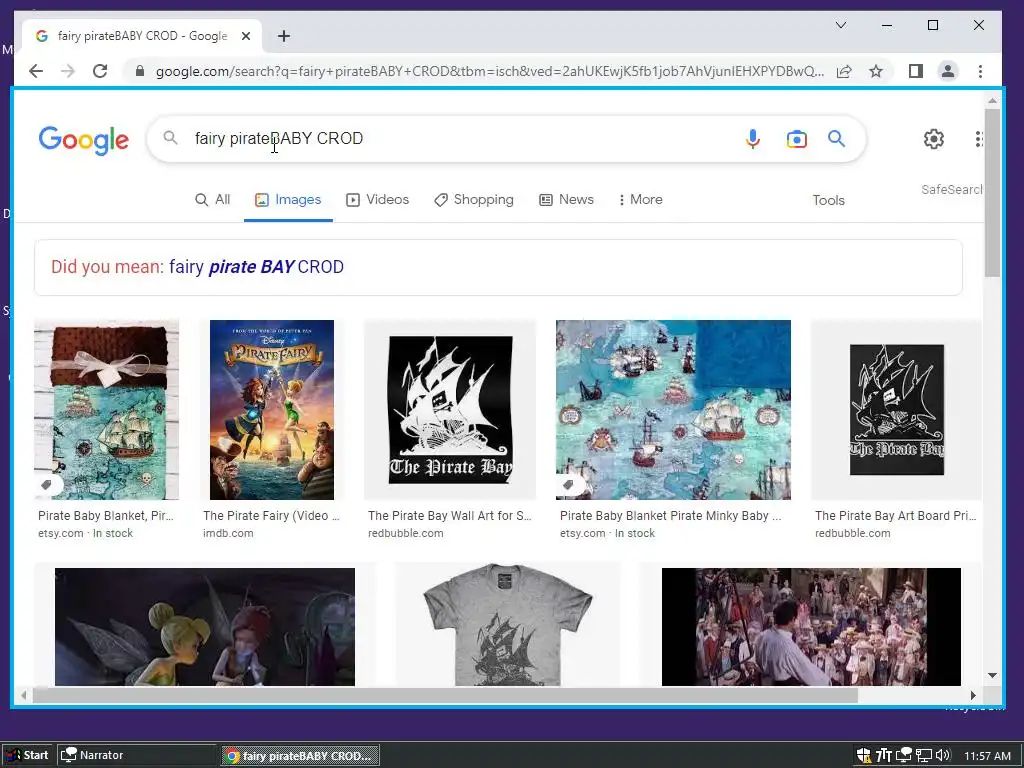Image resolution: width=1024 pixels, height=768 pixels.
Task: Click the 'The Pirate Fairy (Video ...' title
Action: pyautogui.click(x=271, y=516)
